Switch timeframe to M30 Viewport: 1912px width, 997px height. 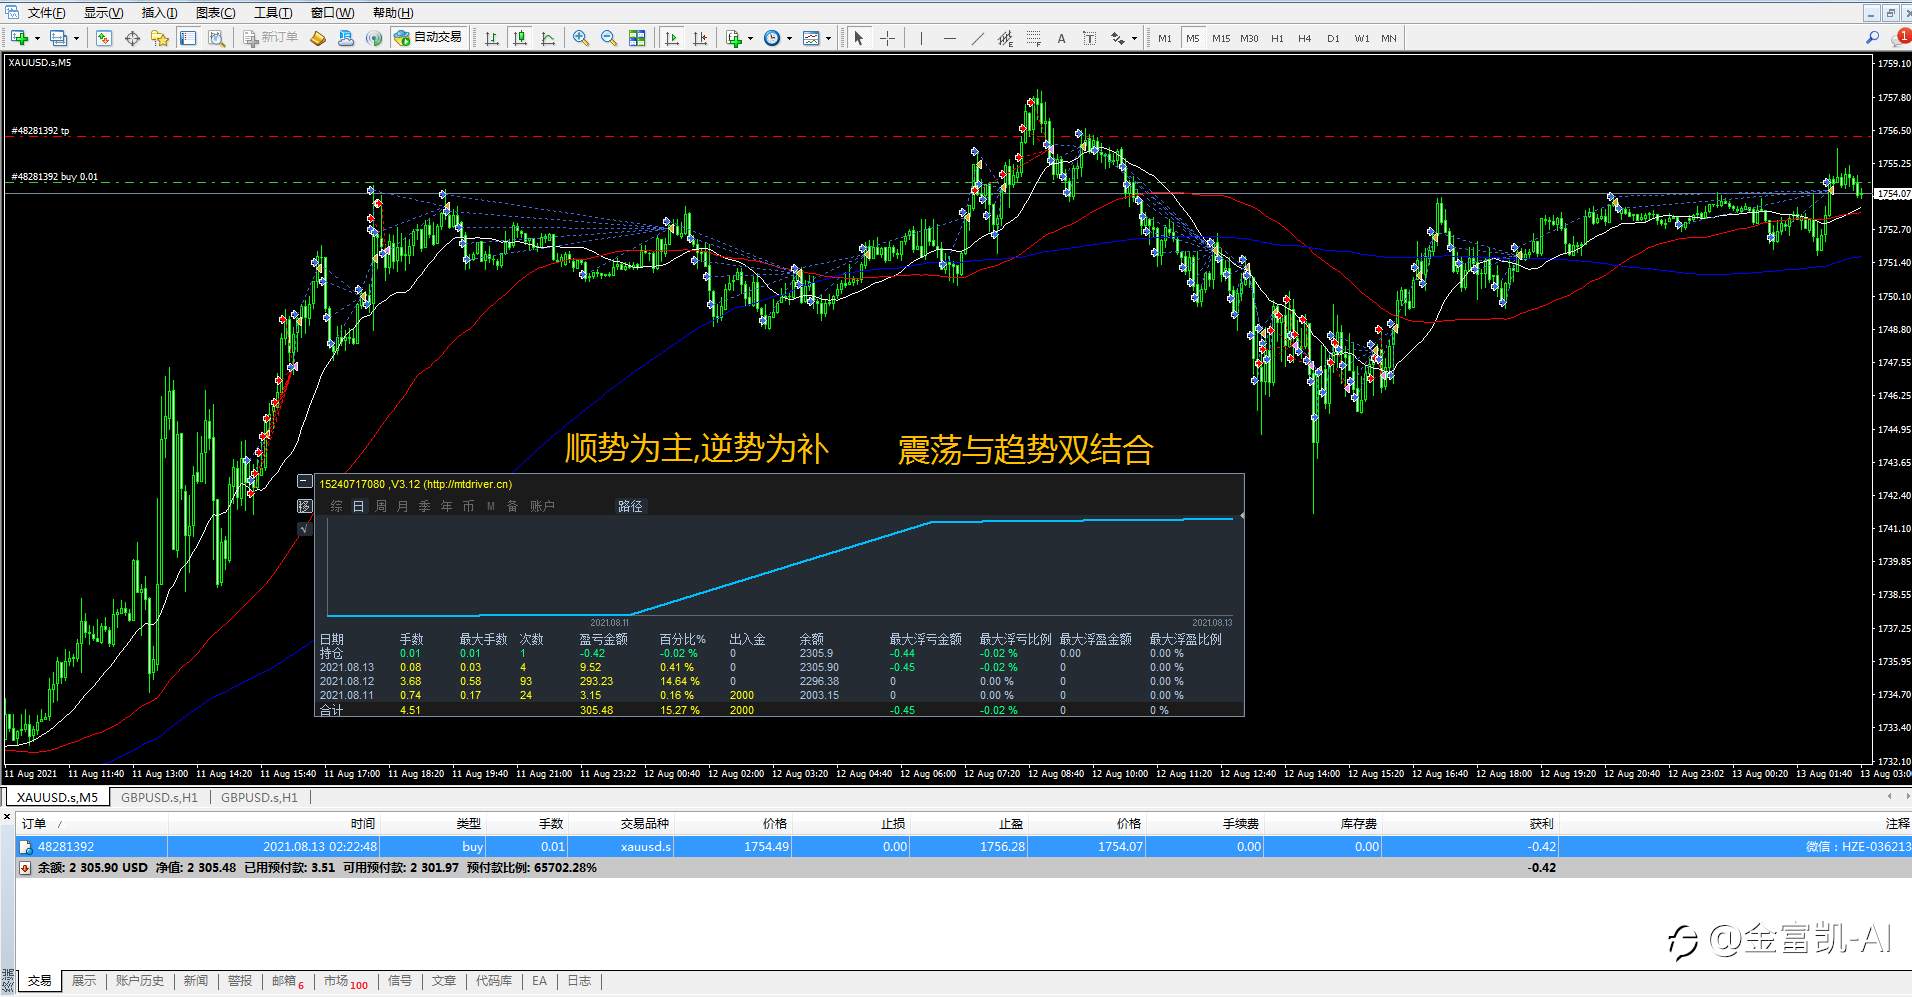[1249, 38]
